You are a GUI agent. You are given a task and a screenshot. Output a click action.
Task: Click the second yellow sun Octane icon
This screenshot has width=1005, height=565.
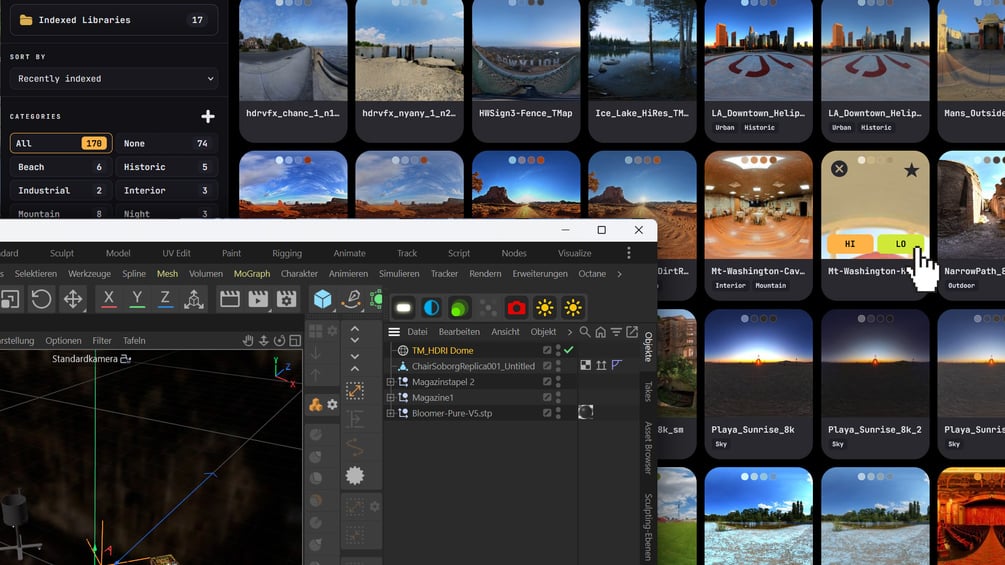pyautogui.click(x=572, y=308)
